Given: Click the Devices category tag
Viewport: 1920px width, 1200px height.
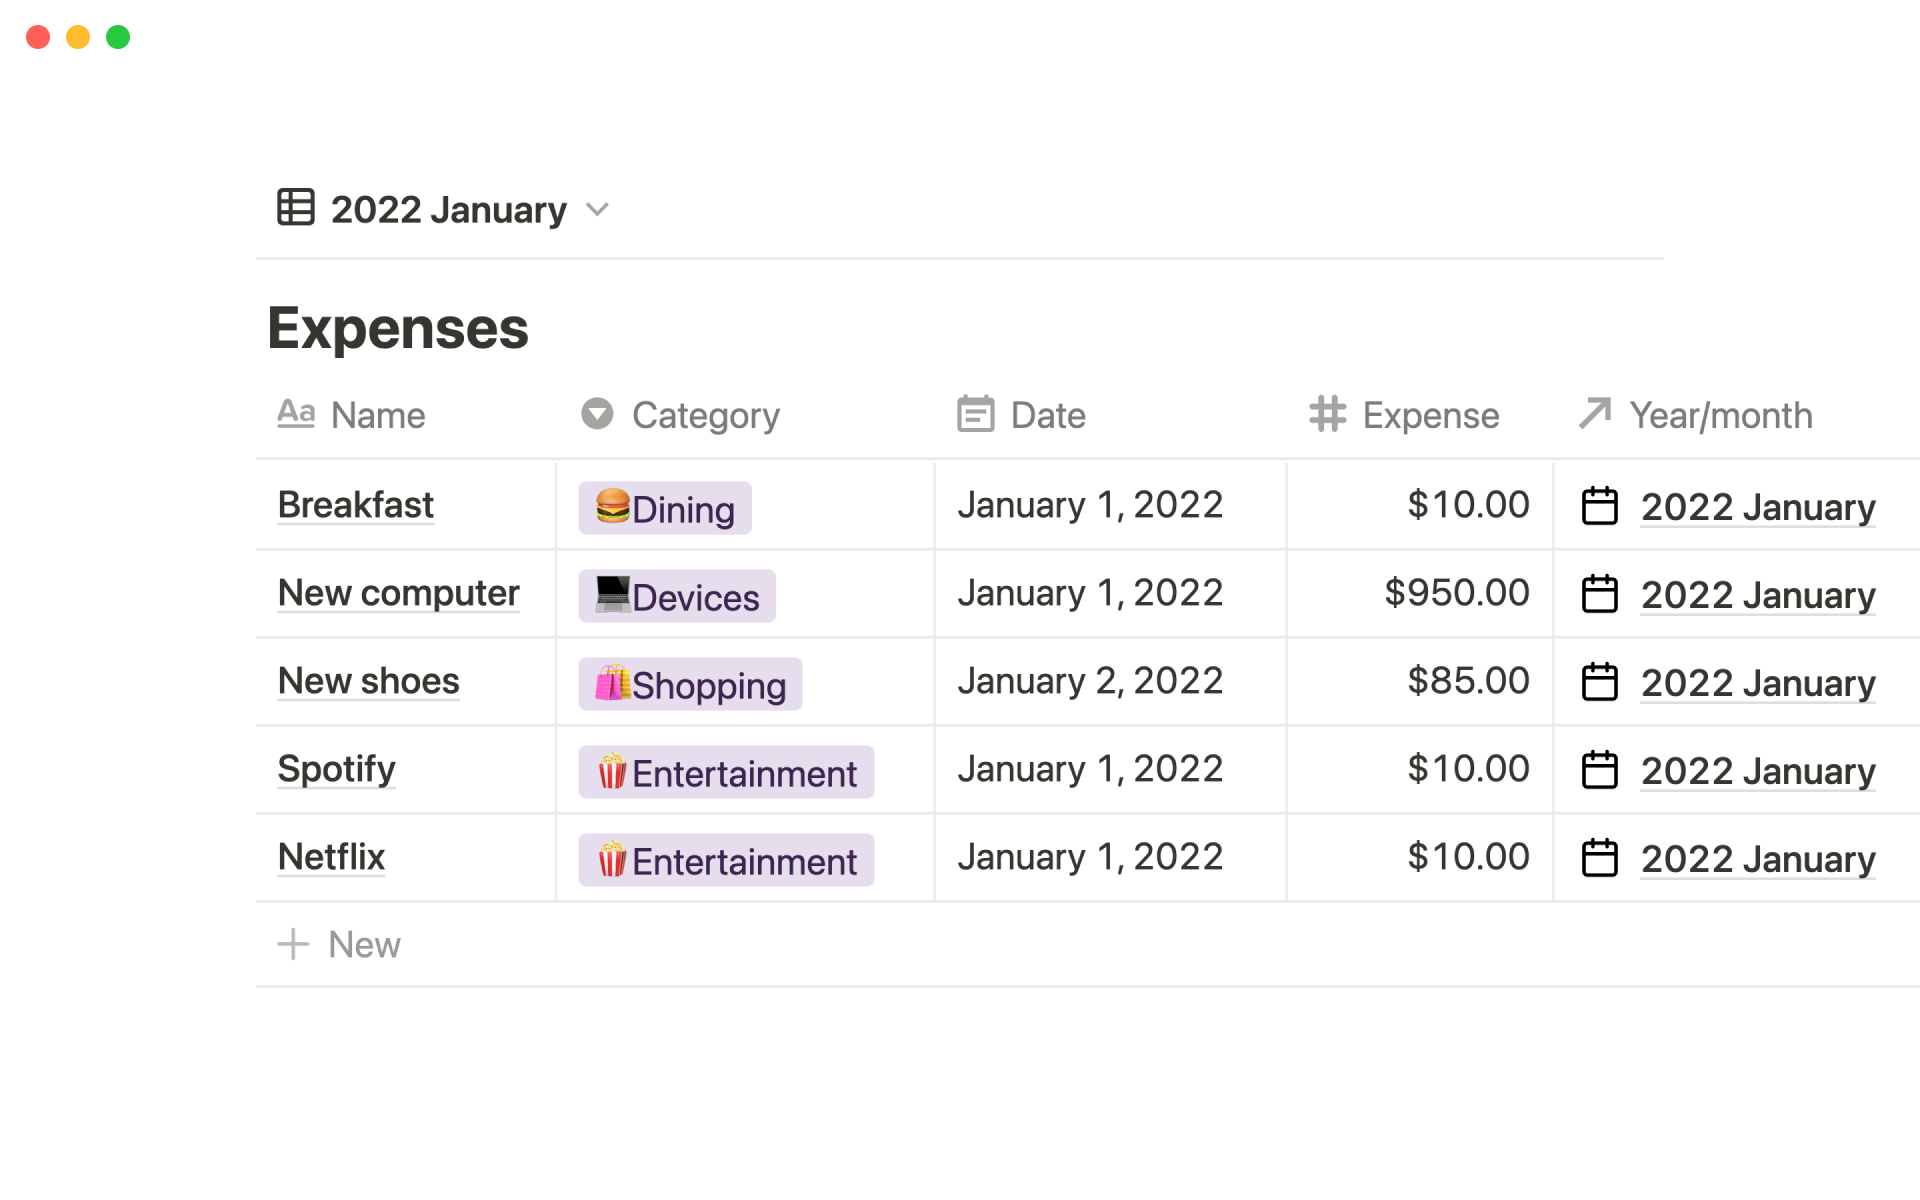Looking at the screenshot, I should pyautogui.click(x=677, y=596).
